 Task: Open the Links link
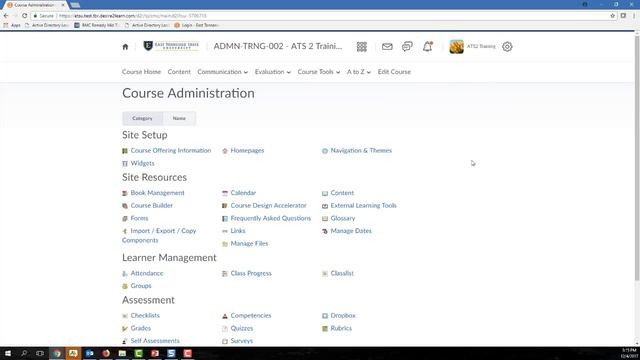click(238, 231)
